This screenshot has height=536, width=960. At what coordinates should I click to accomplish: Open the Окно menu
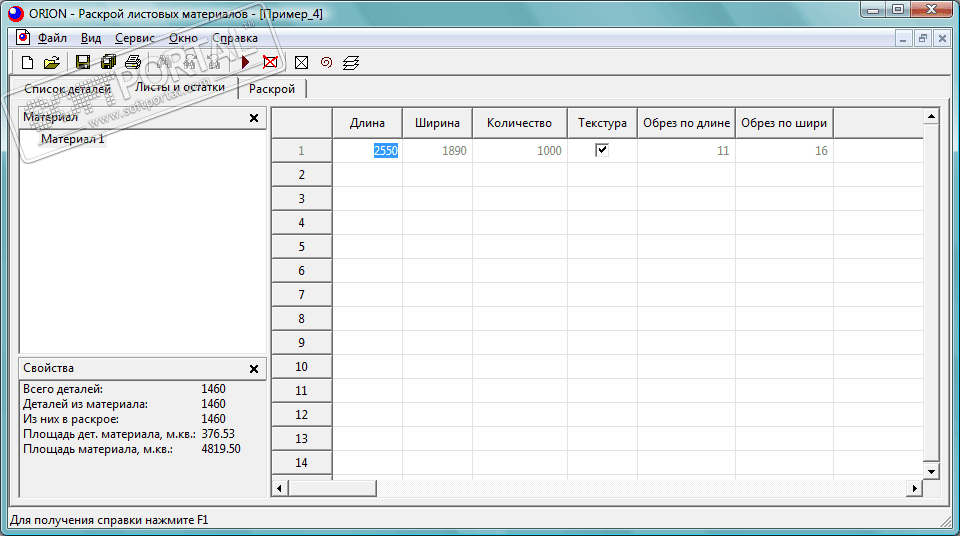tap(183, 38)
